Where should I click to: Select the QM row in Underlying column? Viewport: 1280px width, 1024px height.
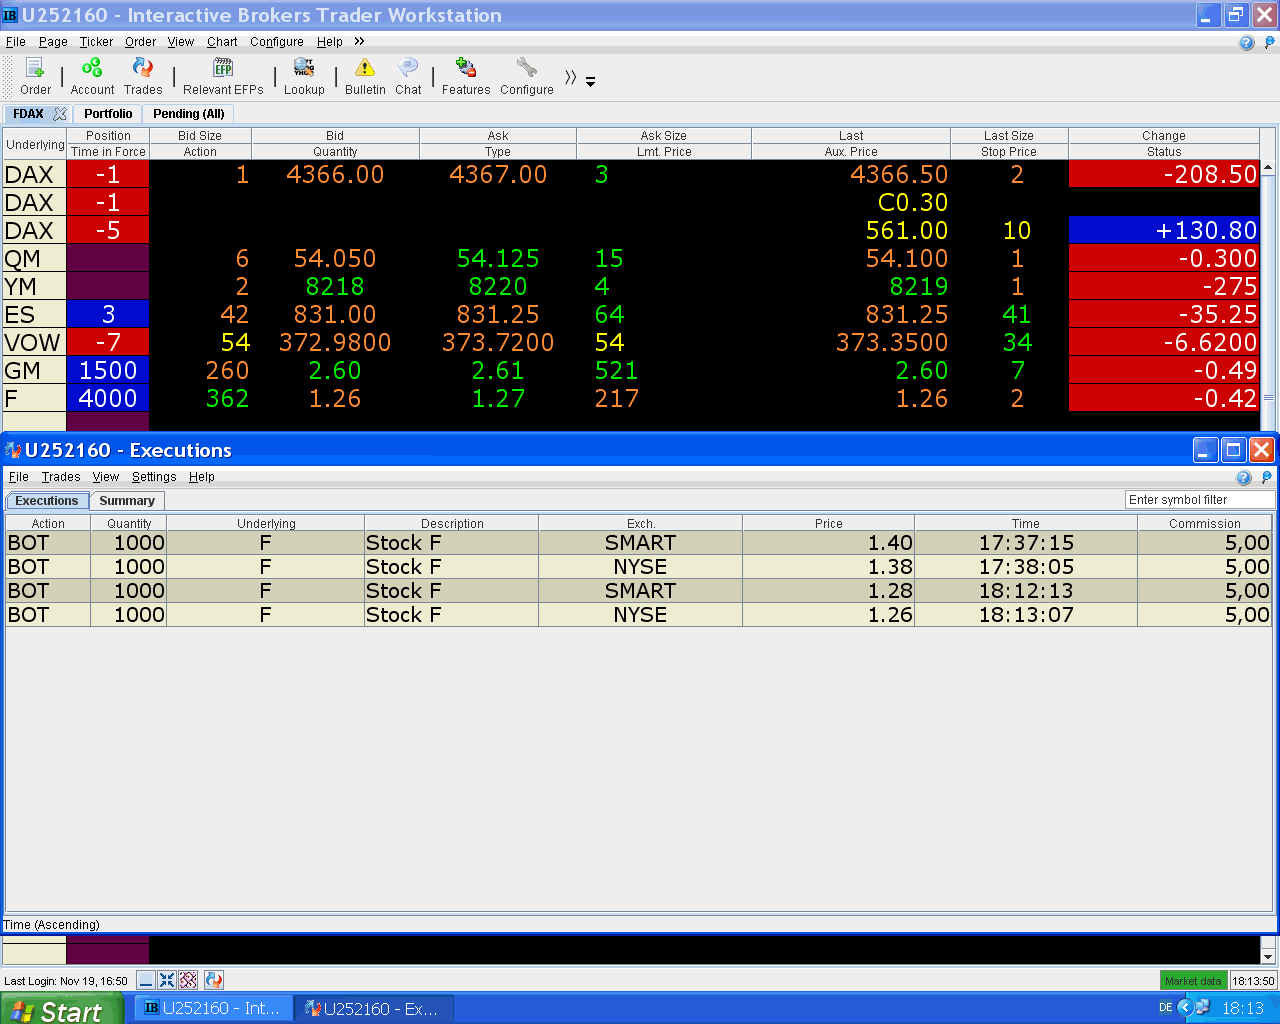click(34, 258)
